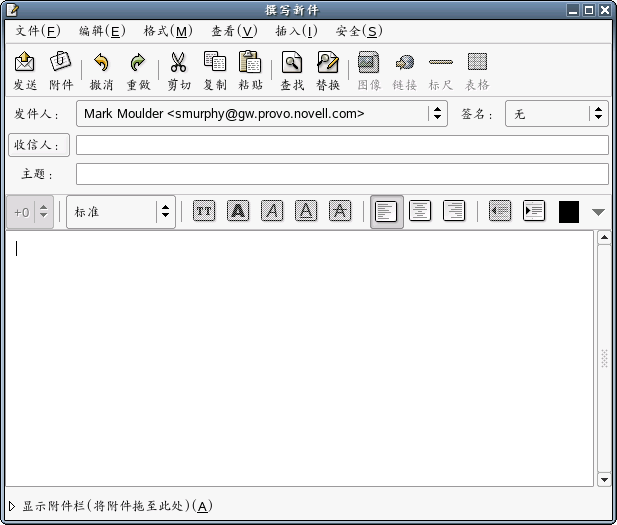Open the 签名 signature dropdown showing 无

pos(556,113)
